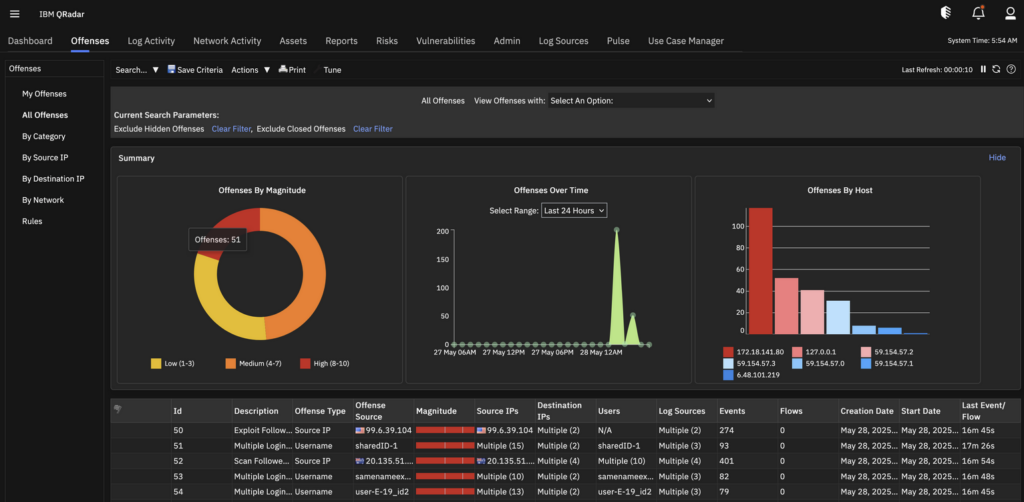Open Rules in the sidebar
The height and width of the screenshot is (502, 1024).
click(32, 221)
